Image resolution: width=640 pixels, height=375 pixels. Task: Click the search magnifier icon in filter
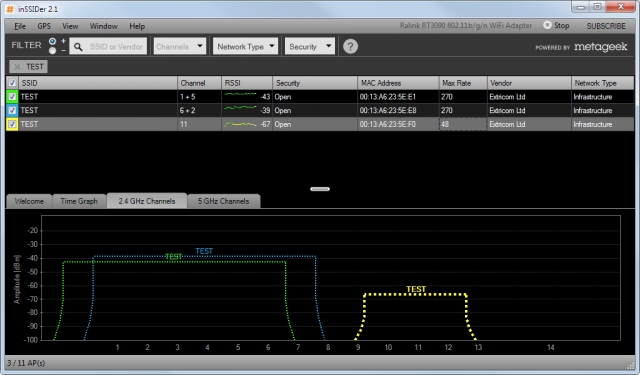point(78,47)
